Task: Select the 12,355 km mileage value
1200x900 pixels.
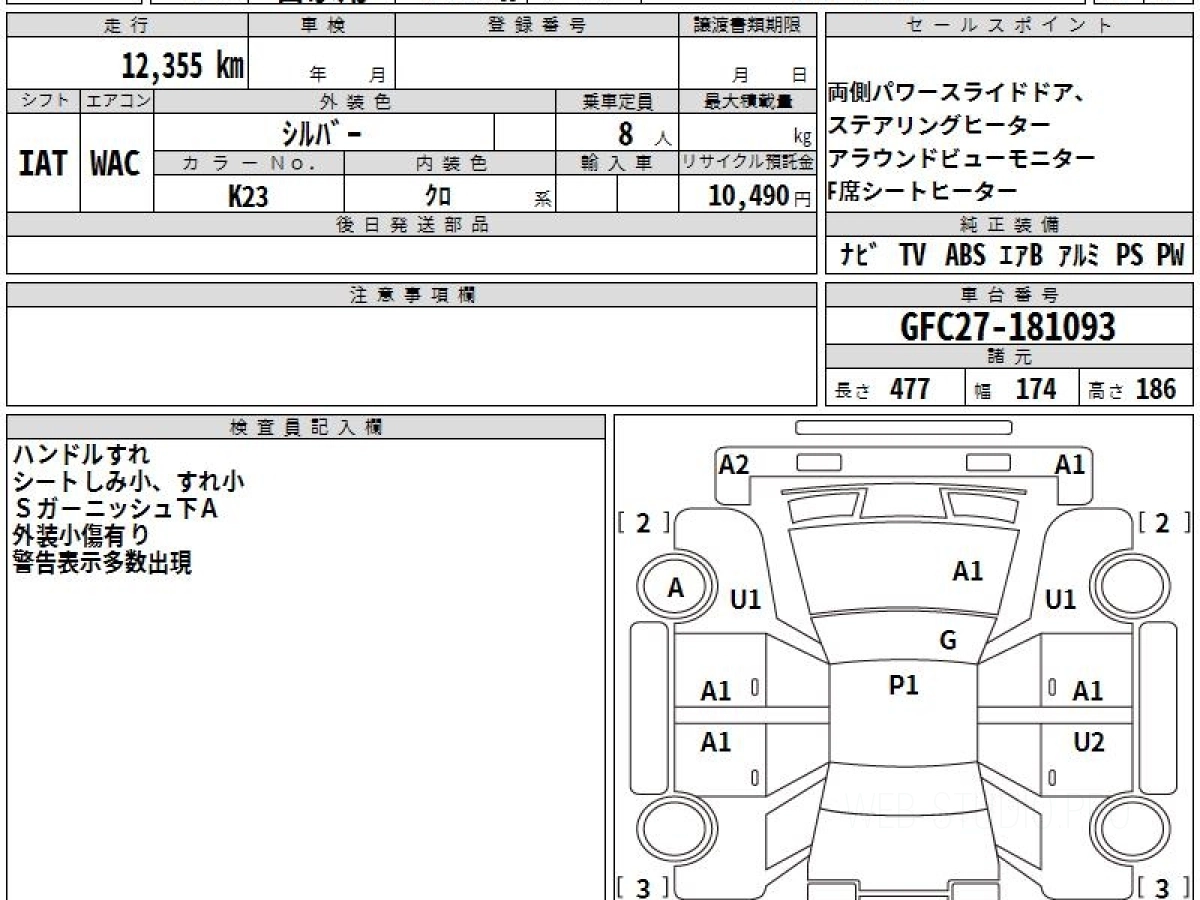Action: coord(183,67)
